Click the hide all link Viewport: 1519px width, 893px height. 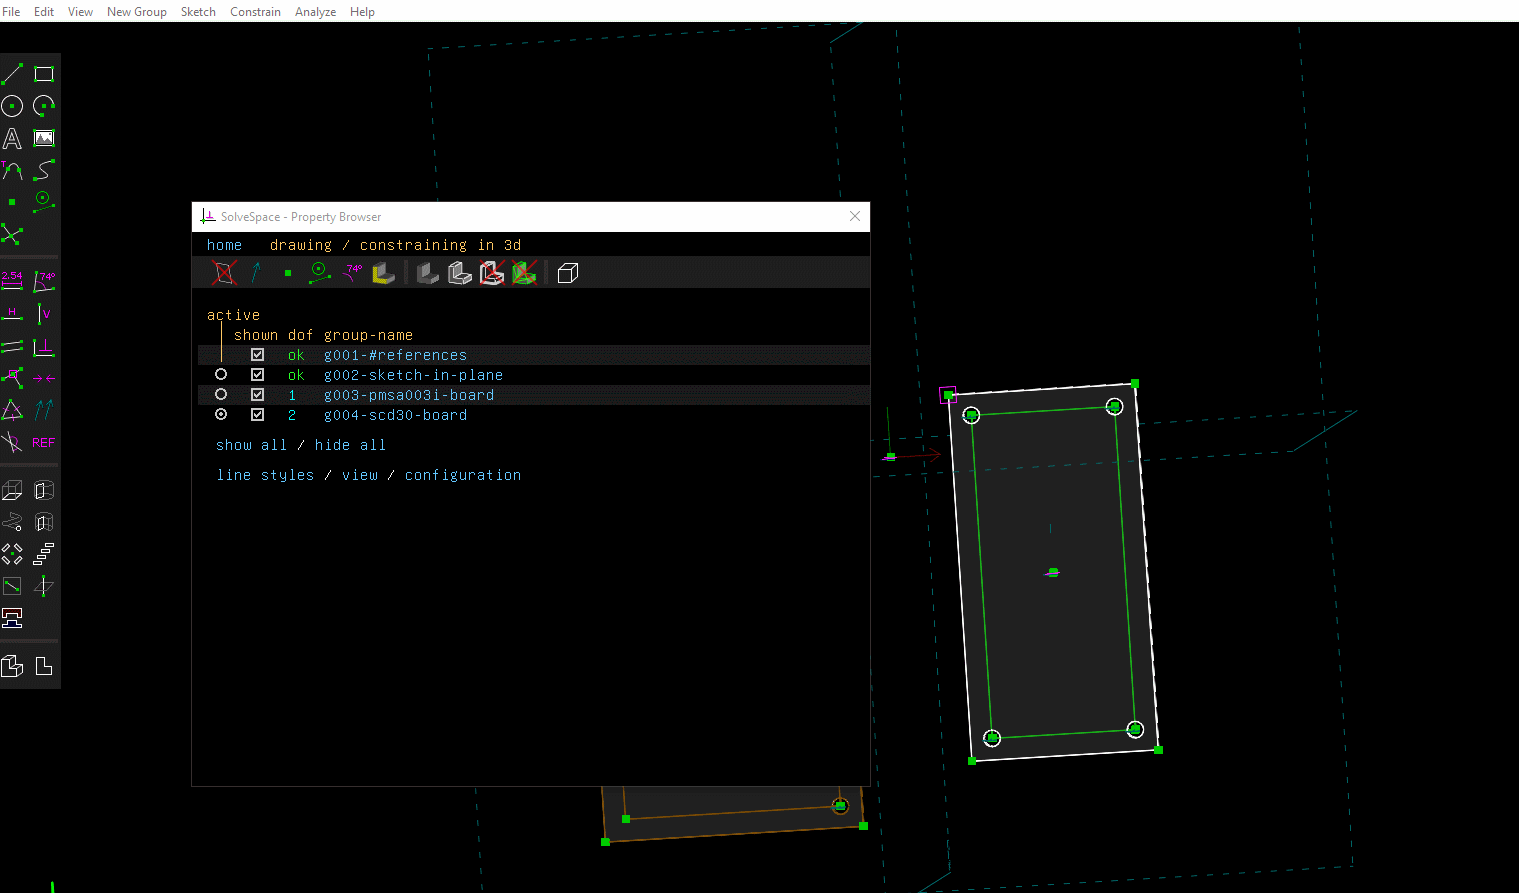(x=350, y=444)
